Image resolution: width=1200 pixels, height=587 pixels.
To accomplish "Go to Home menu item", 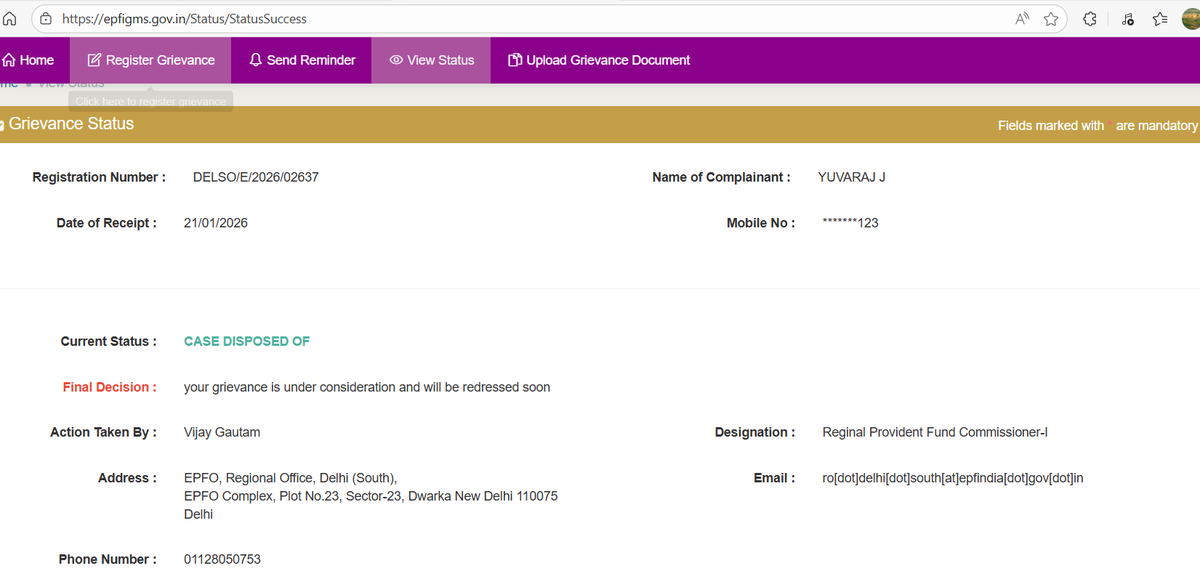I will click(x=29, y=60).
